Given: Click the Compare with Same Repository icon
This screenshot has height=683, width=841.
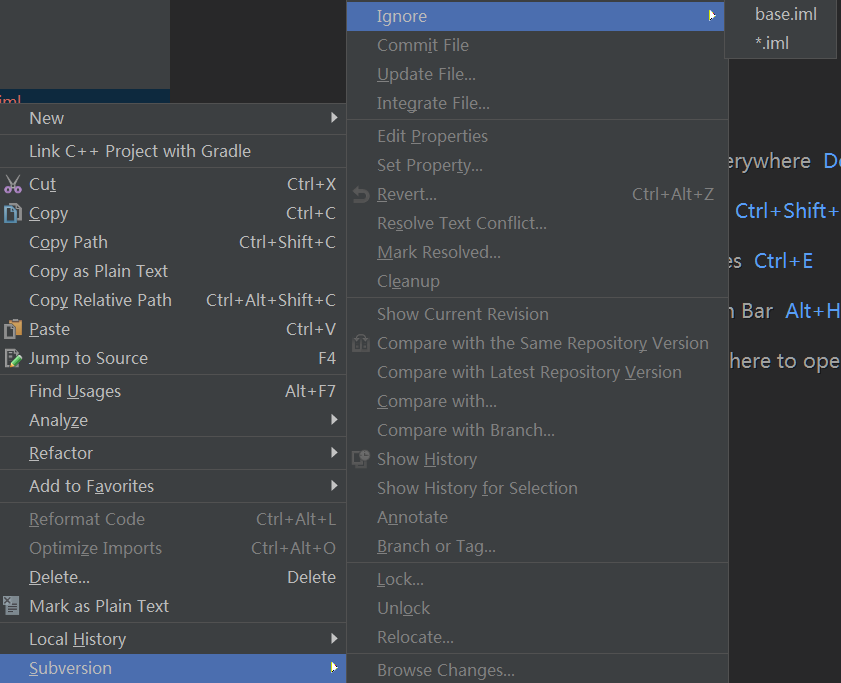Looking at the screenshot, I should [361, 343].
